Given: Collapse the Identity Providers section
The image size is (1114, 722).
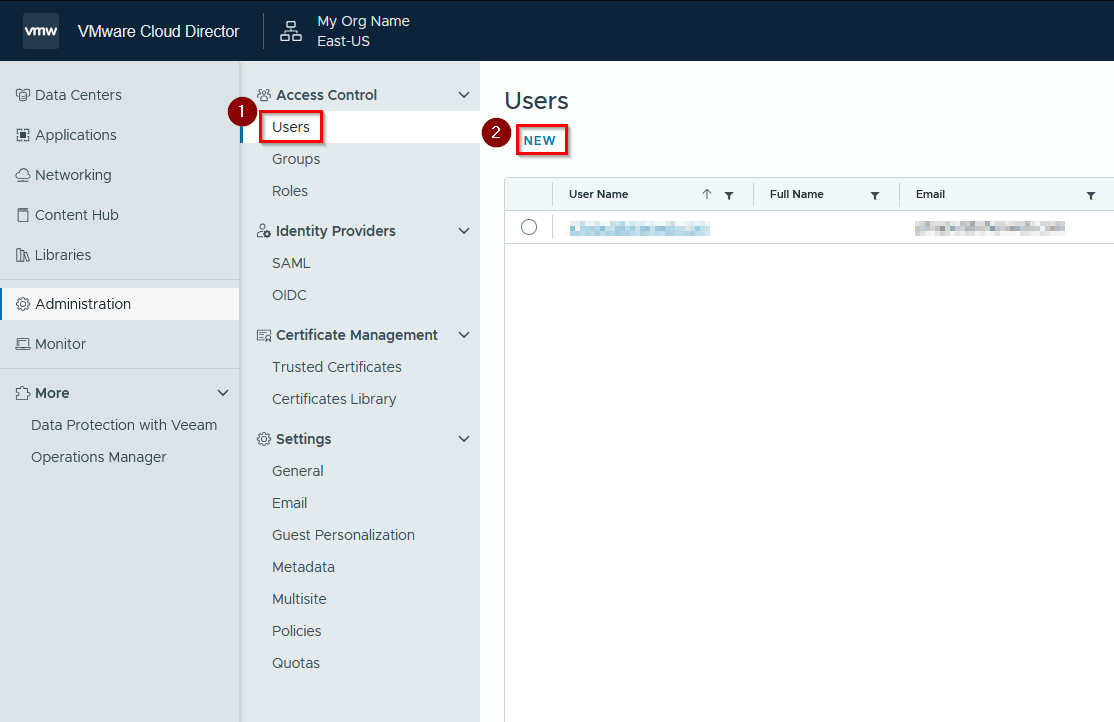Looking at the screenshot, I should [464, 231].
